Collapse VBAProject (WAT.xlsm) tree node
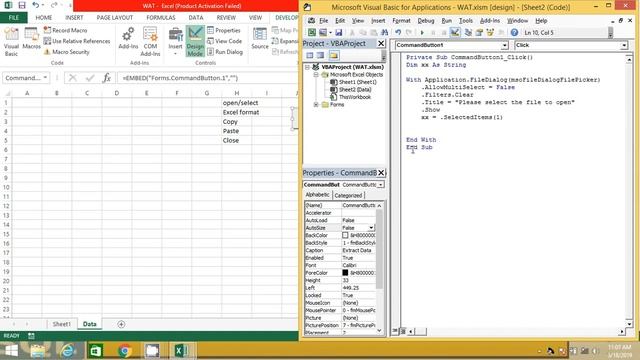The width and height of the screenshot is (640, 360). click(307, 67)
